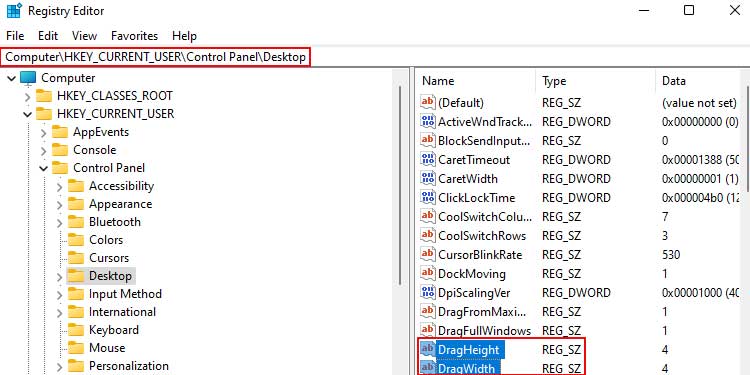Select the CoolSwitchRows value name
This screenshot has height=375, width=750.
[482, 236]
